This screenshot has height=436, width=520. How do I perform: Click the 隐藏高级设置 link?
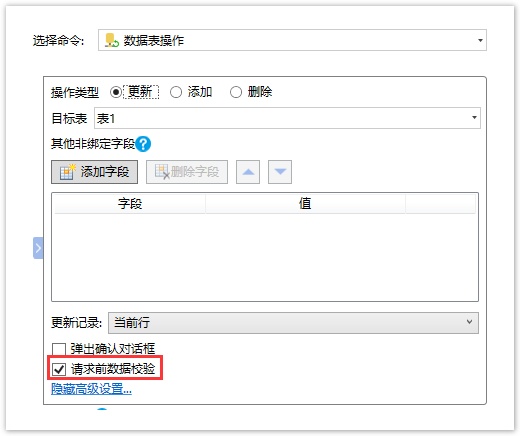pyautogui.click(x=91, y=389)
